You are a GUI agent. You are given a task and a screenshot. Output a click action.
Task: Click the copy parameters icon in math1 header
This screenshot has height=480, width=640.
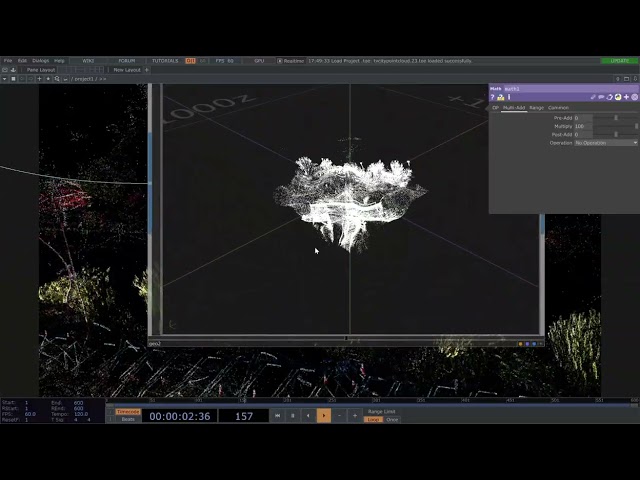tap(609, 97)
